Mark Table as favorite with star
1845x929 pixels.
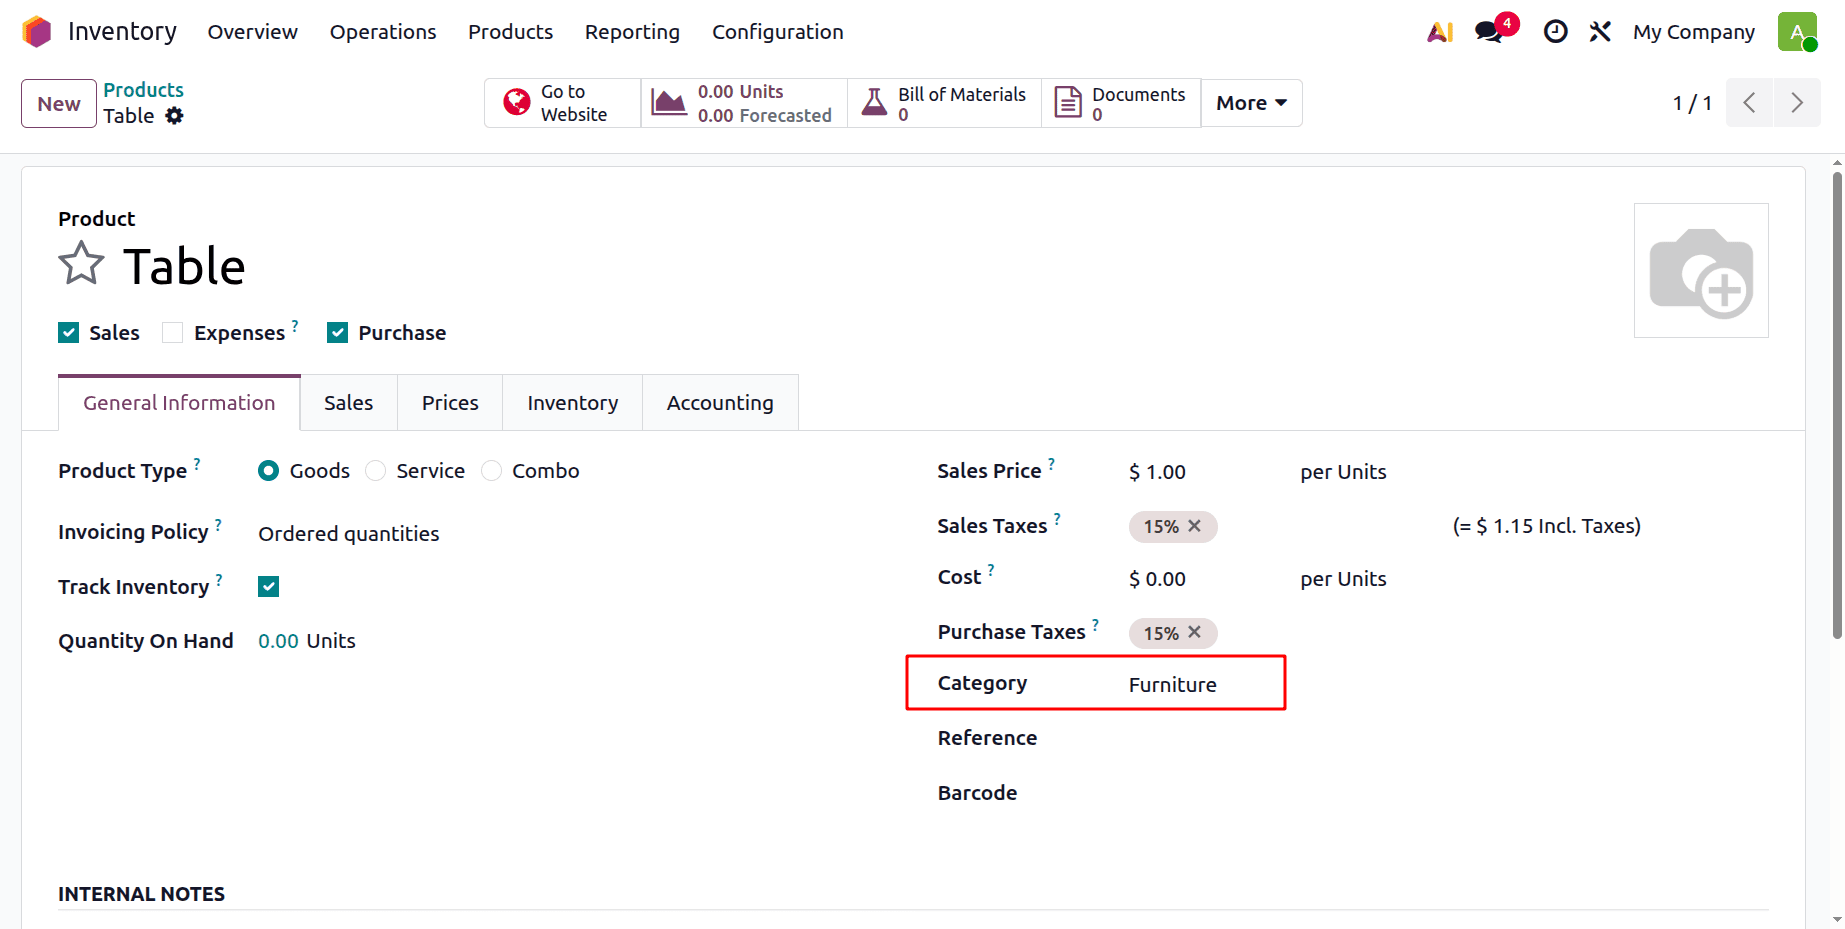81,264
